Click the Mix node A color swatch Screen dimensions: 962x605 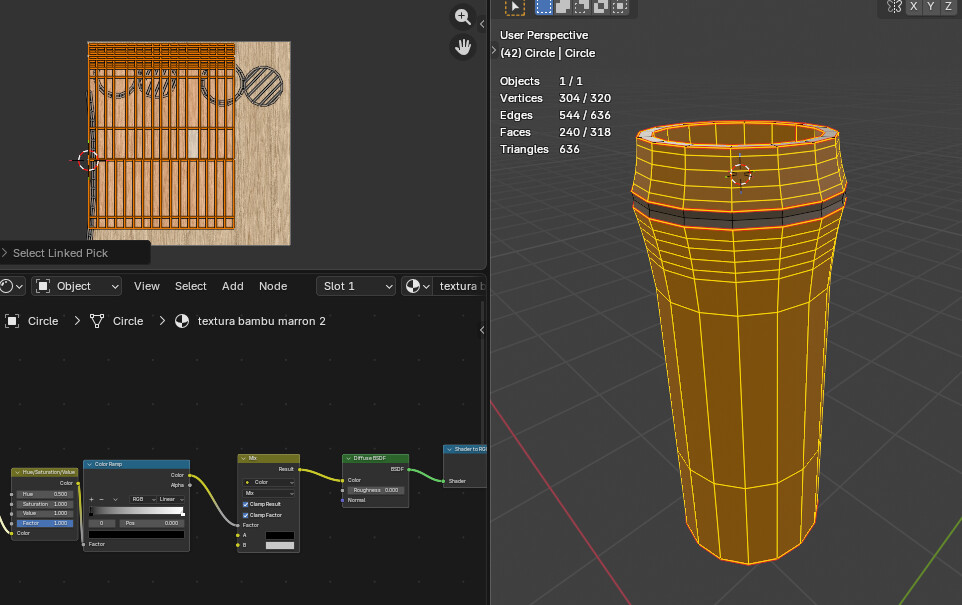click(280, 535)
